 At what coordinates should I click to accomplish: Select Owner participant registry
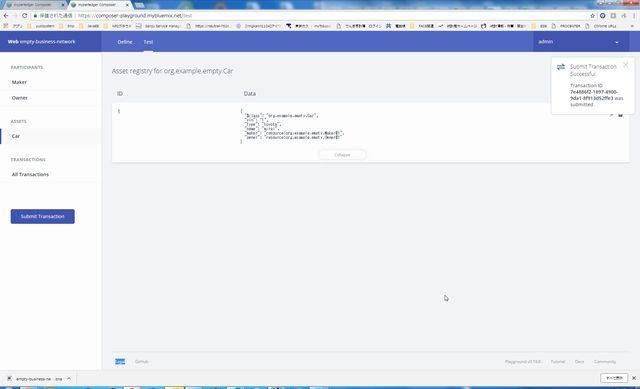point(20,98)
